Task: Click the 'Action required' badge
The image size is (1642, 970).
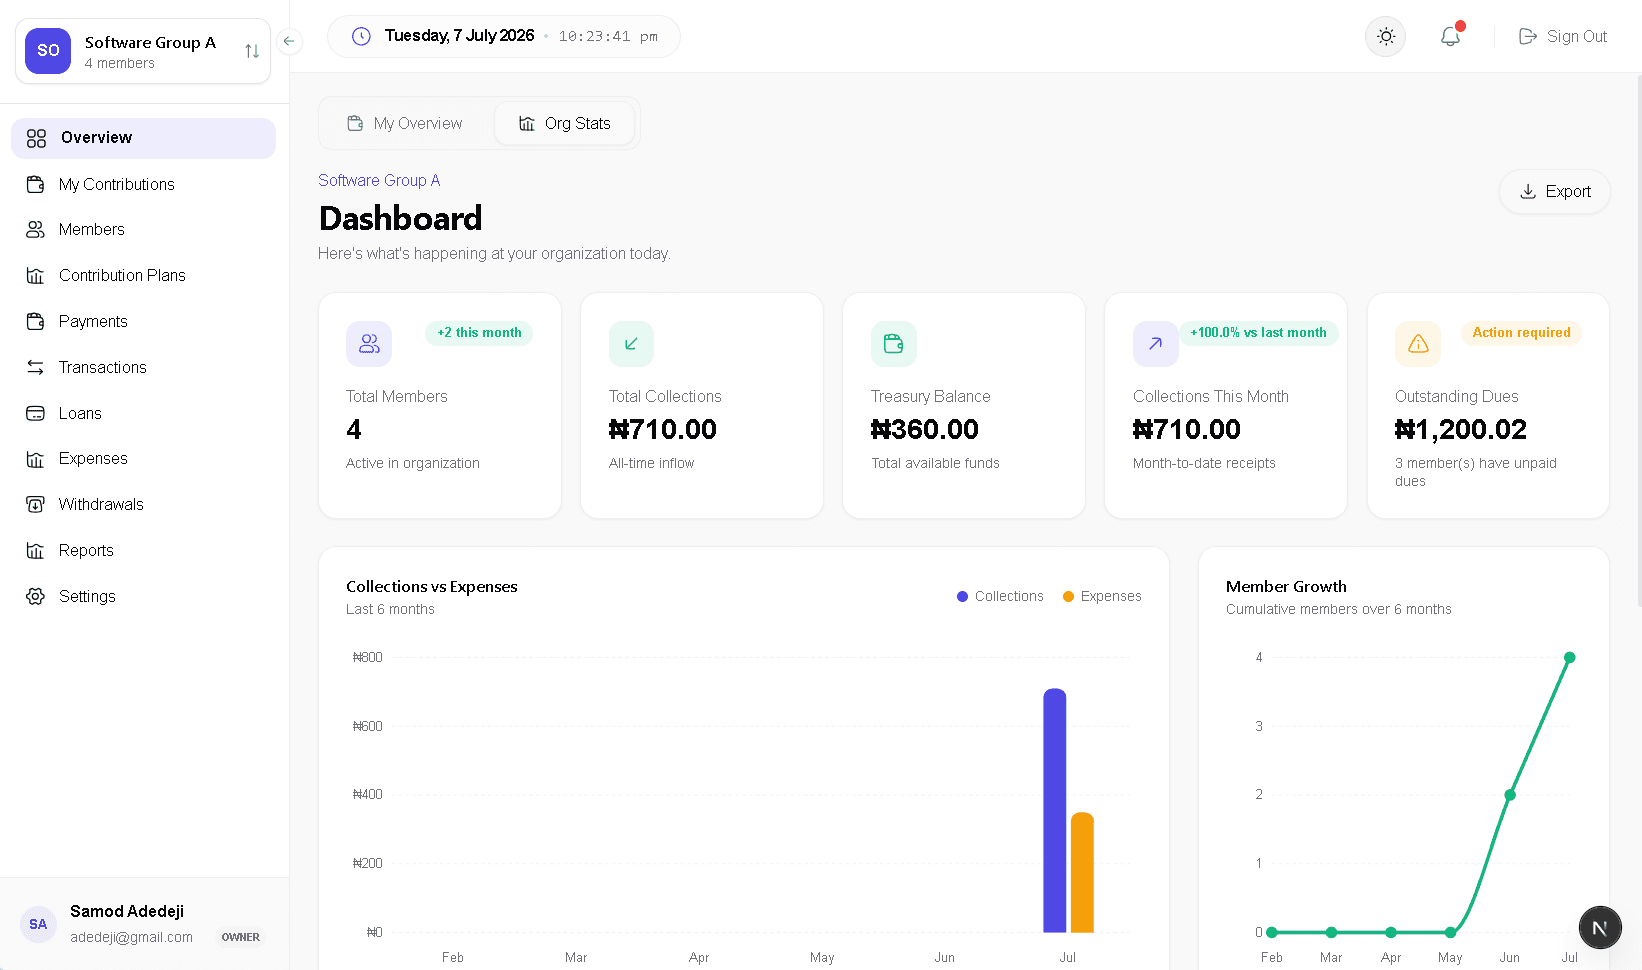Action: click(x=1521, y=333)
